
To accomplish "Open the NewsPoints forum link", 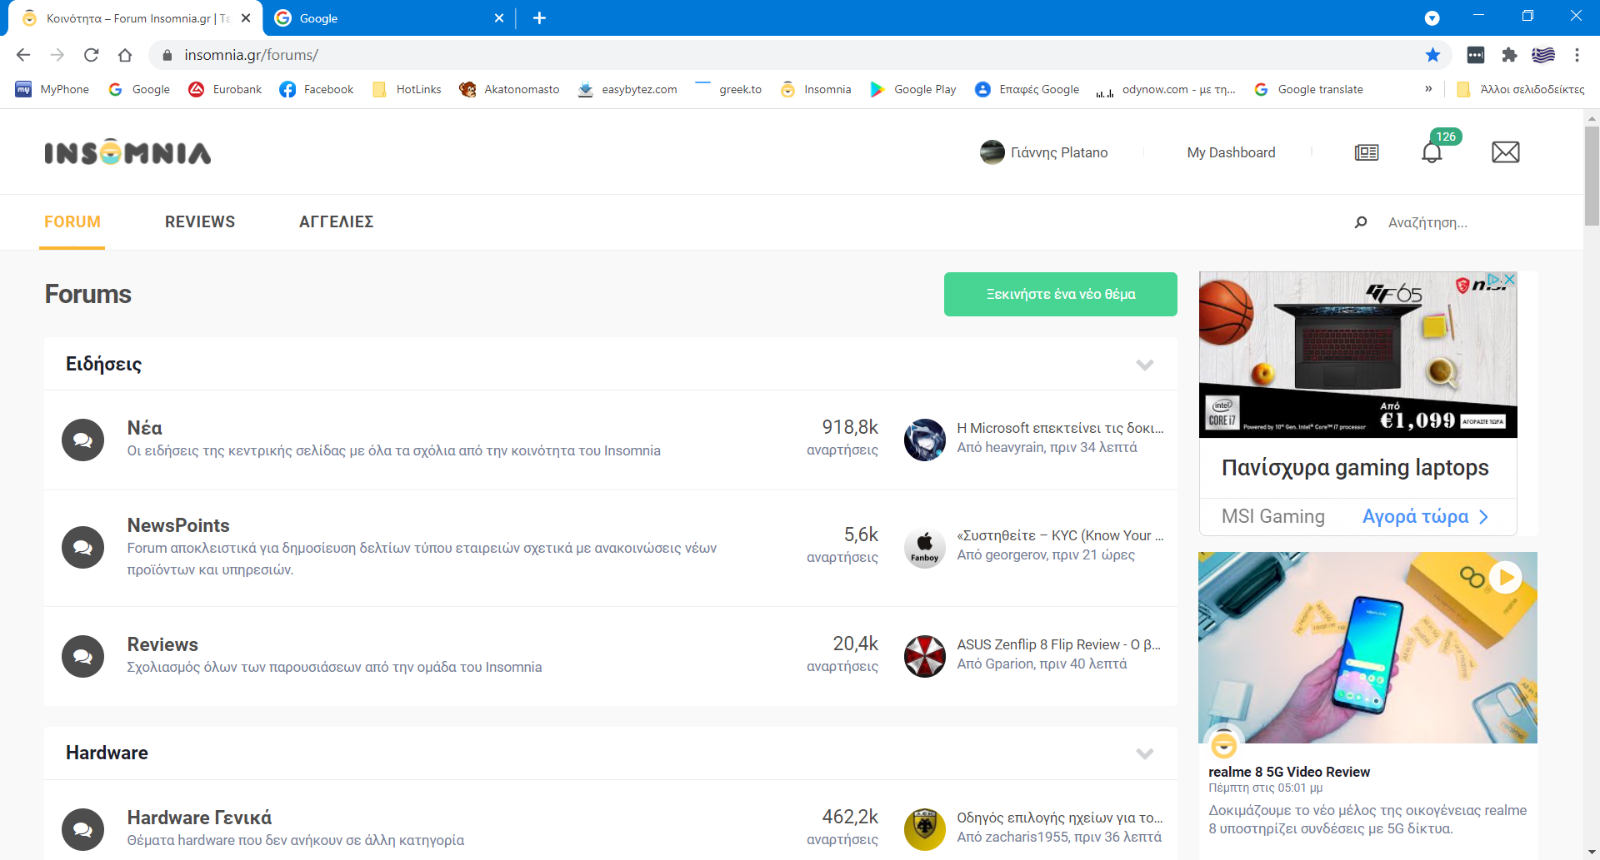I will (x=178, y=525).
